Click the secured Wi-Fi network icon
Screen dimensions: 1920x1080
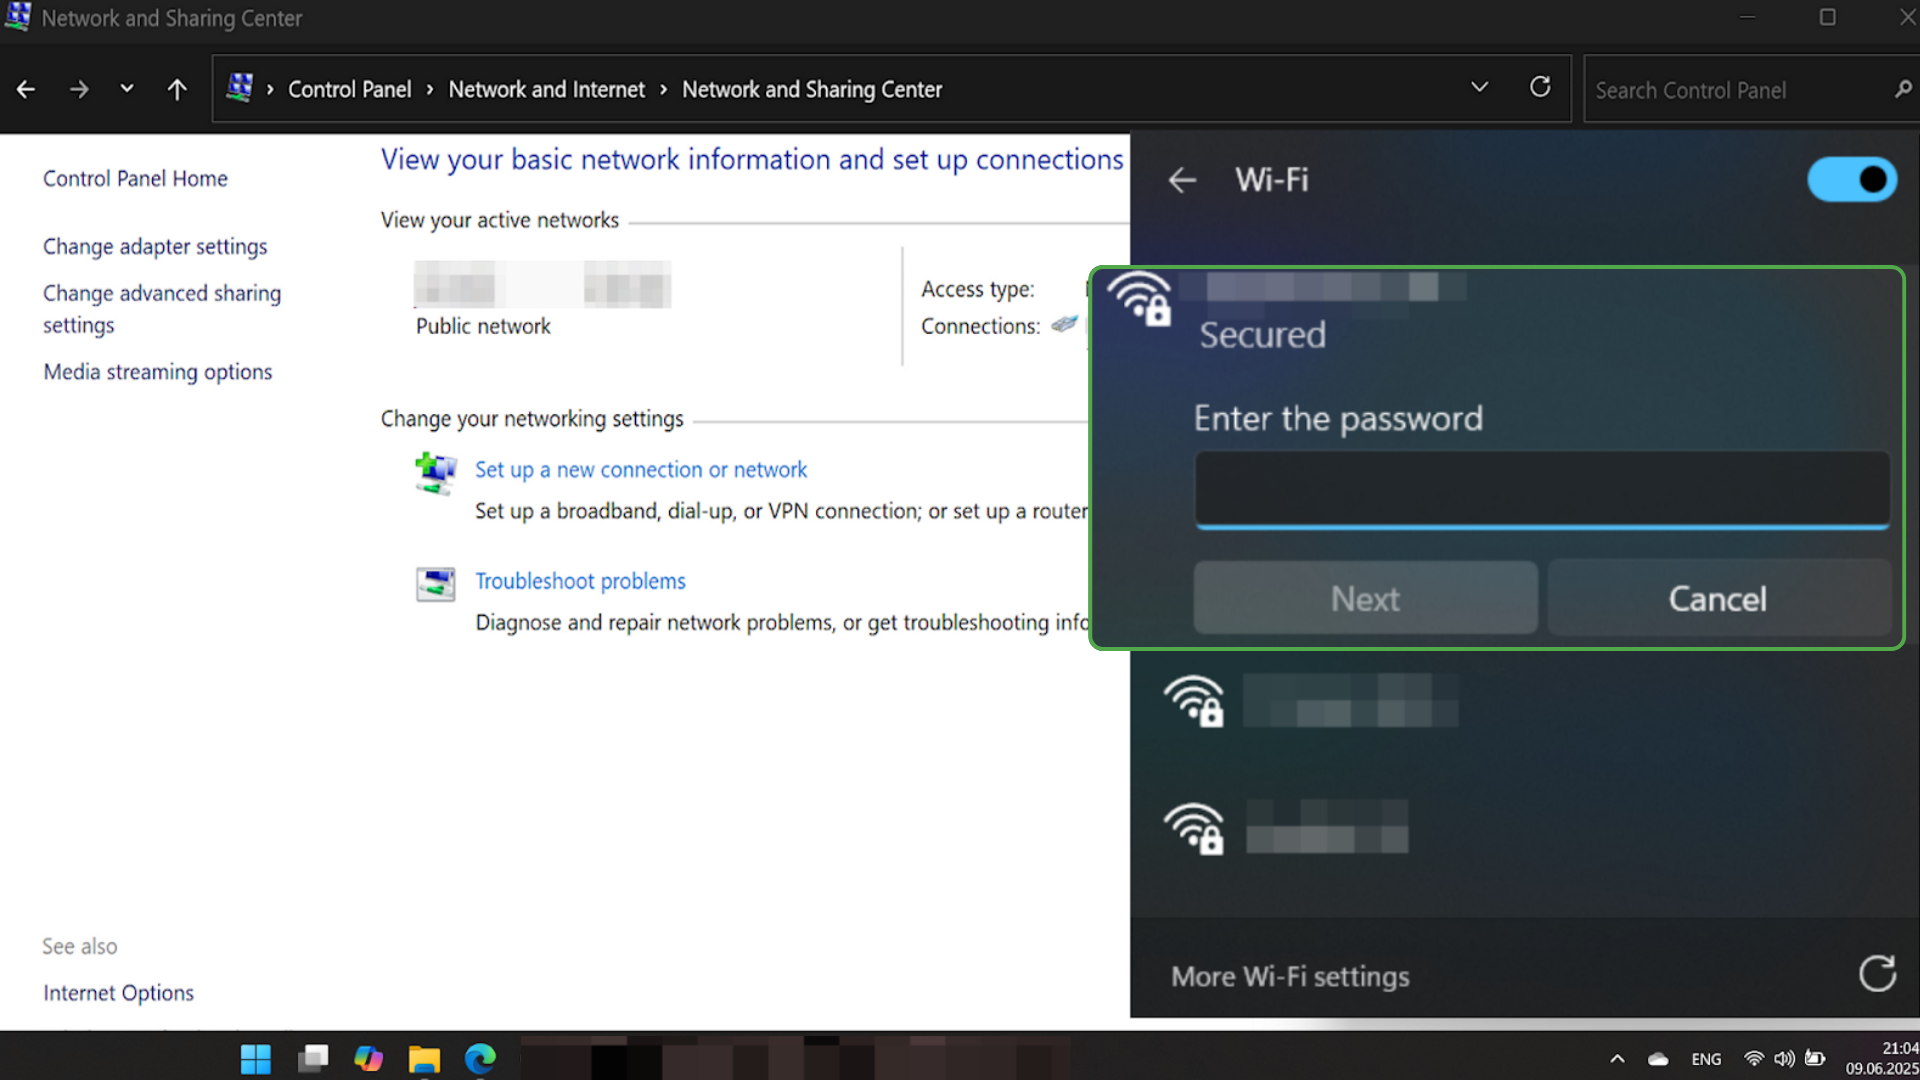pyautogui.click(x=1139, y=298)
